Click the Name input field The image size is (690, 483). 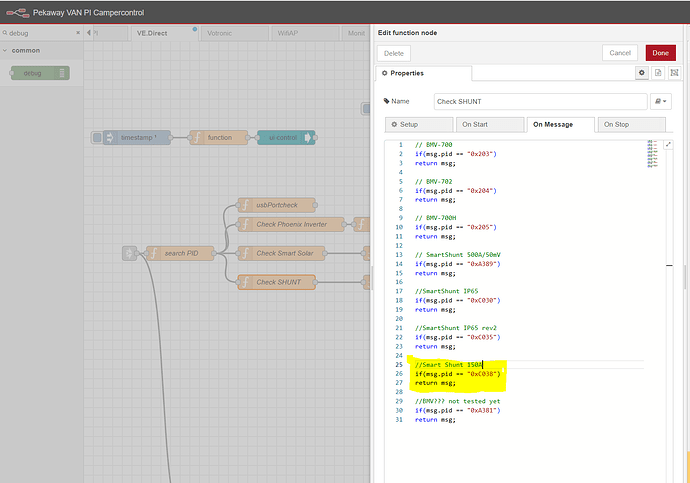[540, 101]
